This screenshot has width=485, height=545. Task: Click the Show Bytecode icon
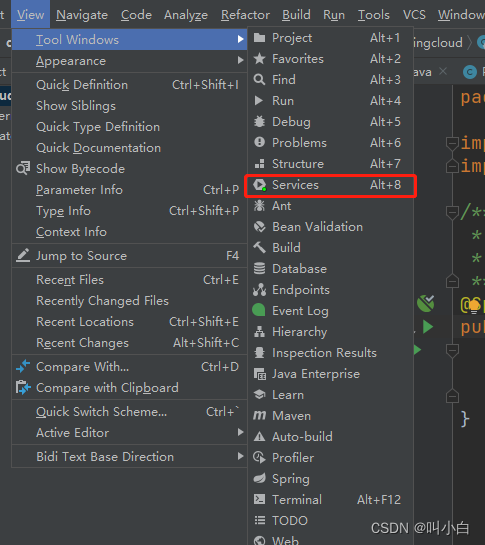23,168
